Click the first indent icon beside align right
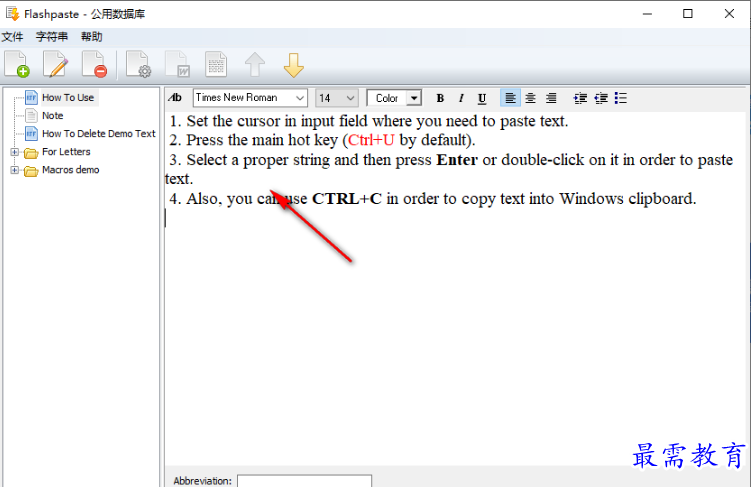 pyautogui.click(x=580, y=98)
